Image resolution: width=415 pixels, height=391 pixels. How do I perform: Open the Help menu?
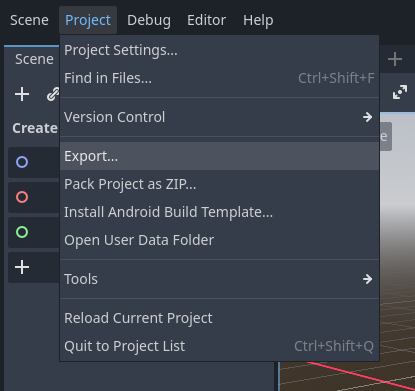(x=258, y=20)
